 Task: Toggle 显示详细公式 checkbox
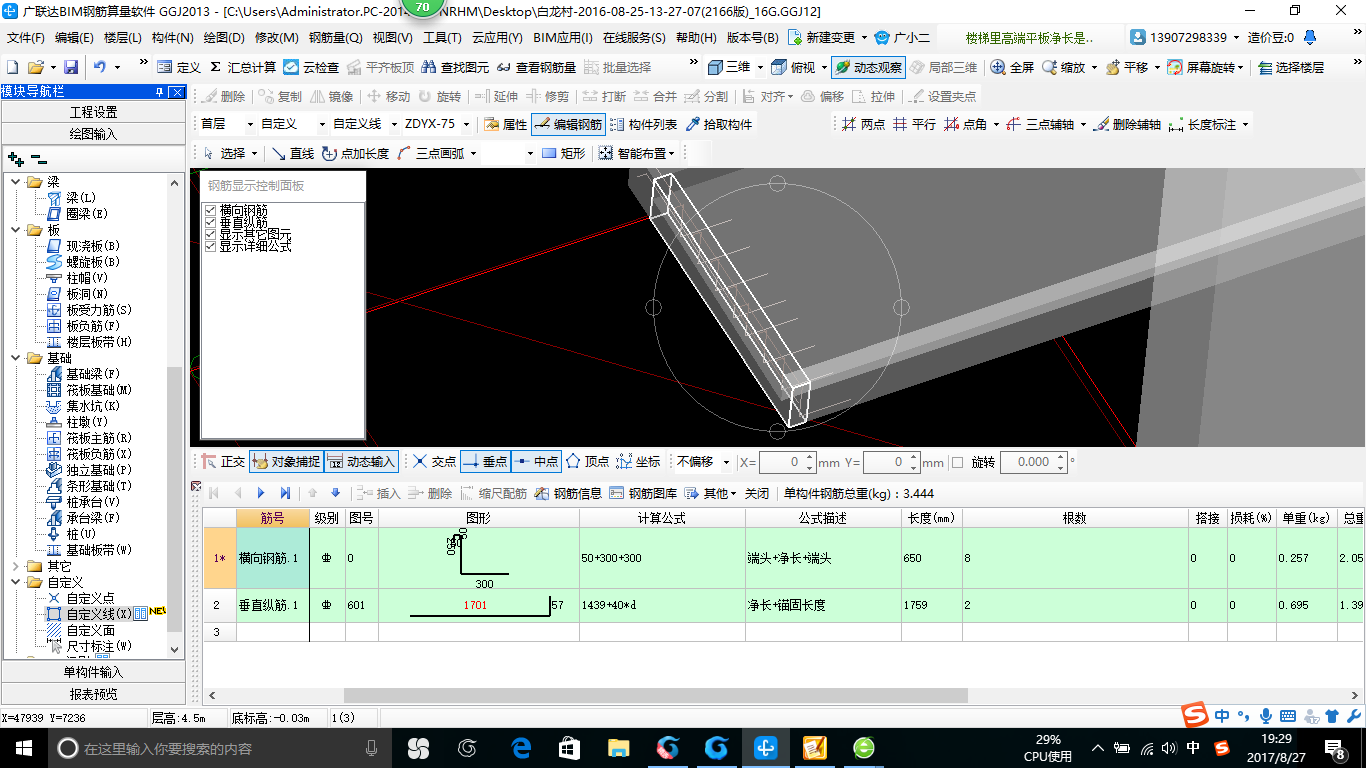point(210,245)
